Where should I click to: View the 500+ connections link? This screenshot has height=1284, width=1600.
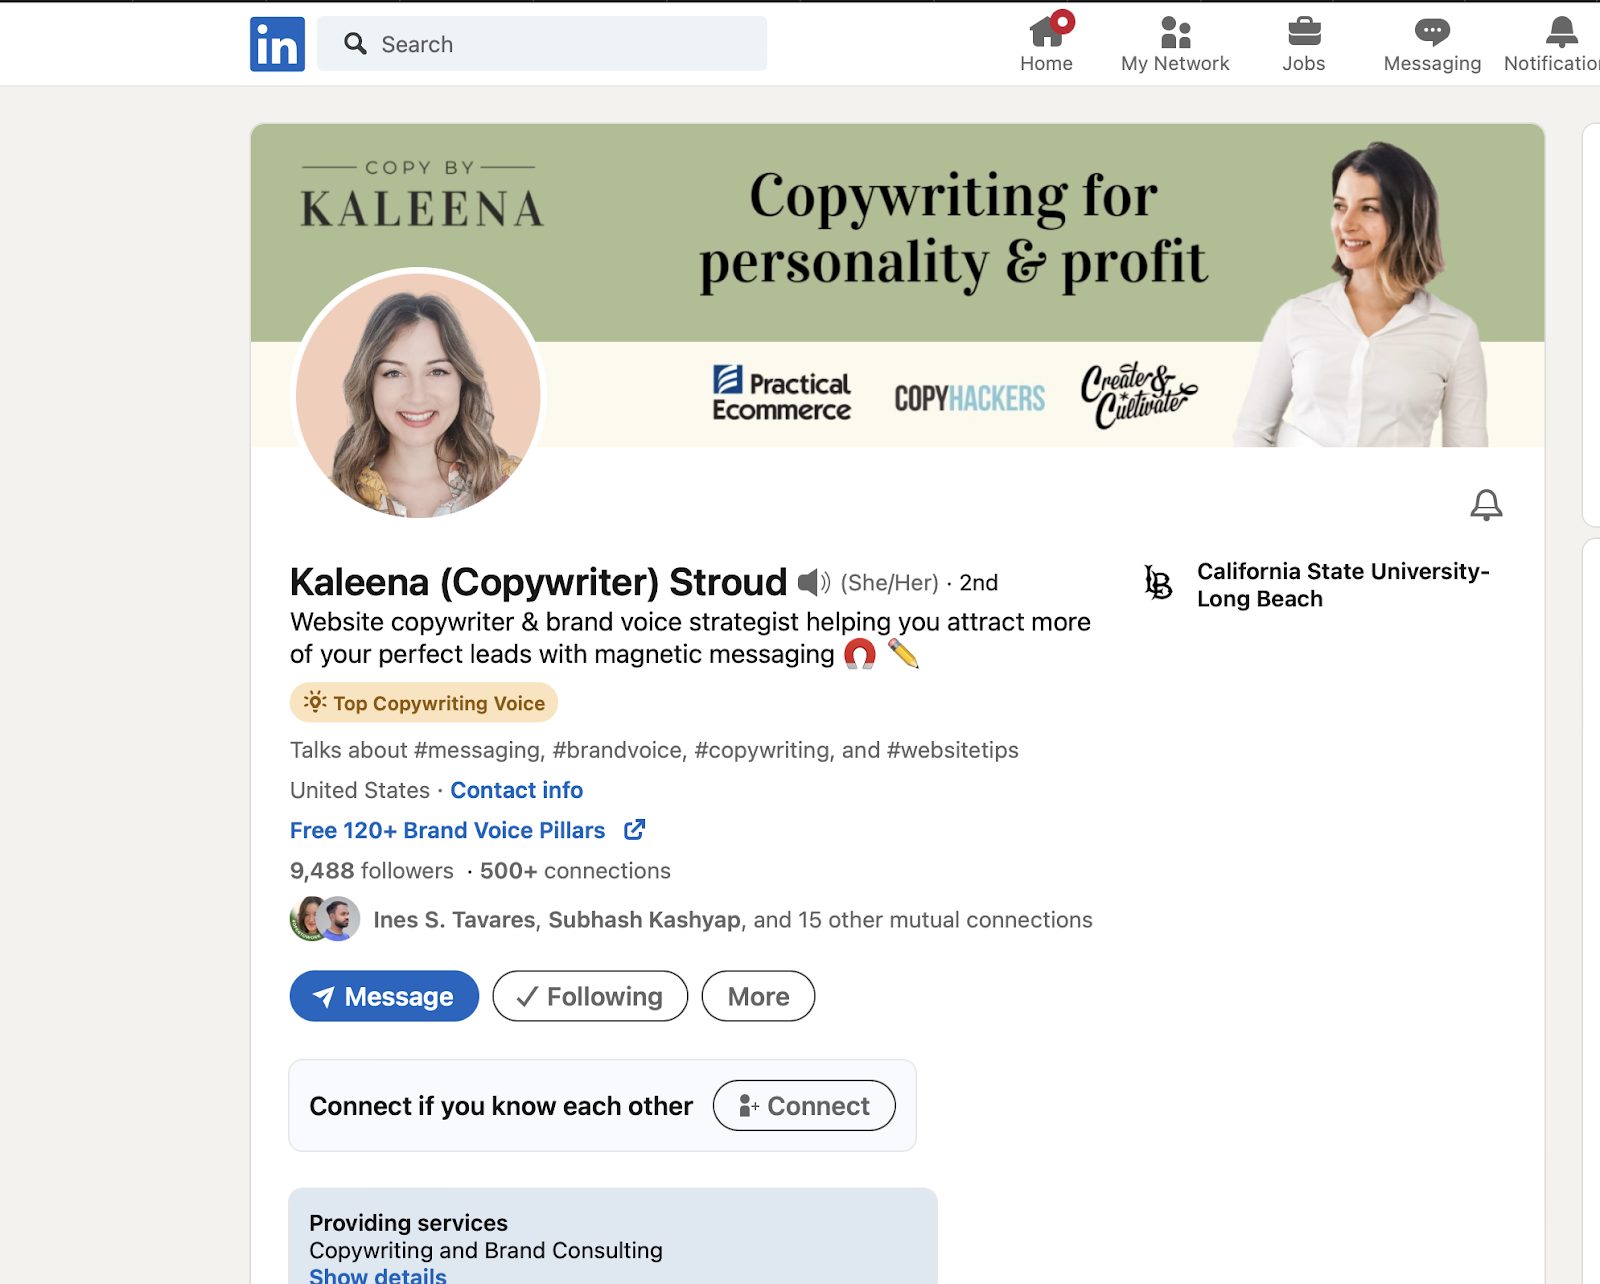[575, 871]
